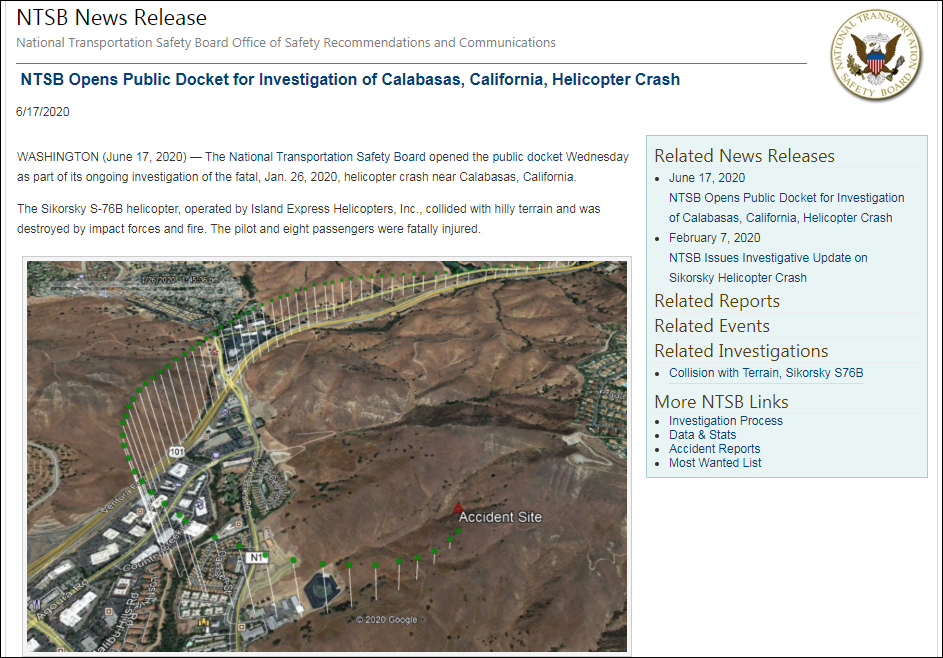Expand the Related Investigations section heading

tap(741, 351)
